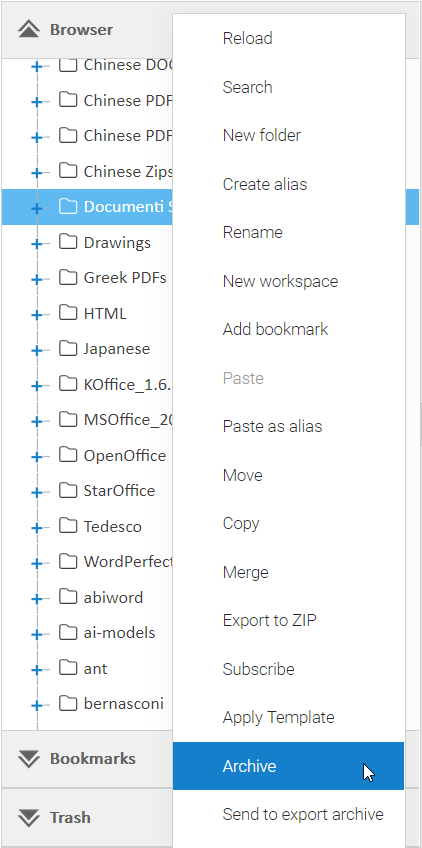
Task: Expand the OpenOffice tree node
Action: (x=37, y=457)
